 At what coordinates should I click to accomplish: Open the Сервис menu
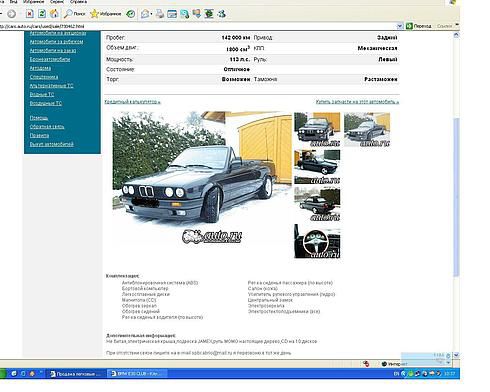pyautogui.click(x=57, y=2)
